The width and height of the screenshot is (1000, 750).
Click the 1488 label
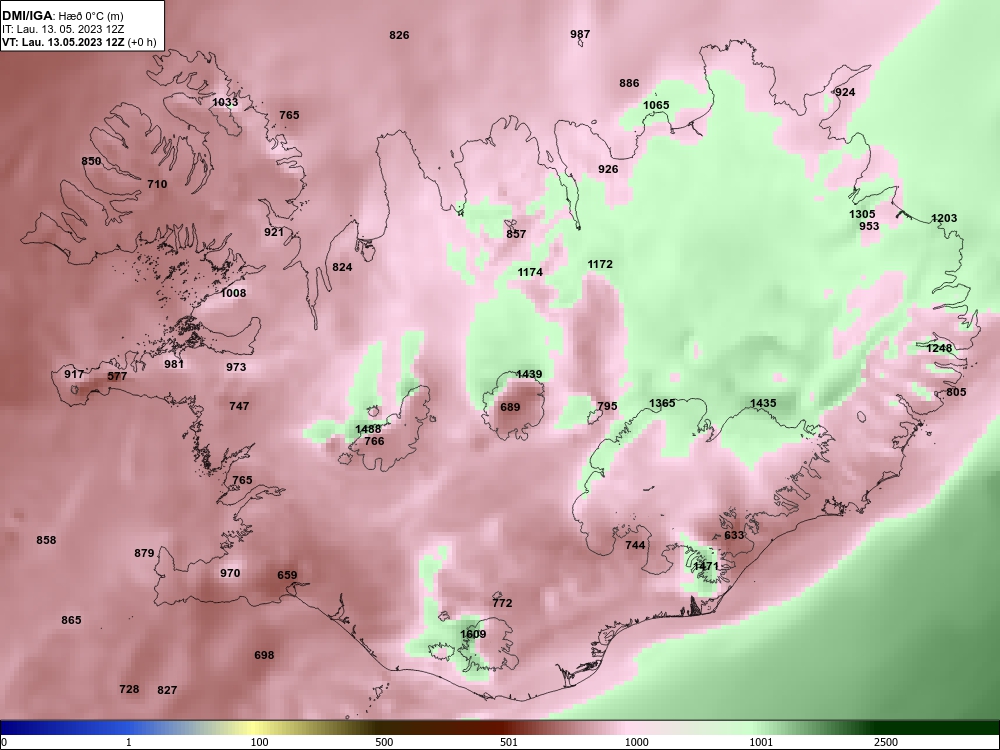(369, 429)
